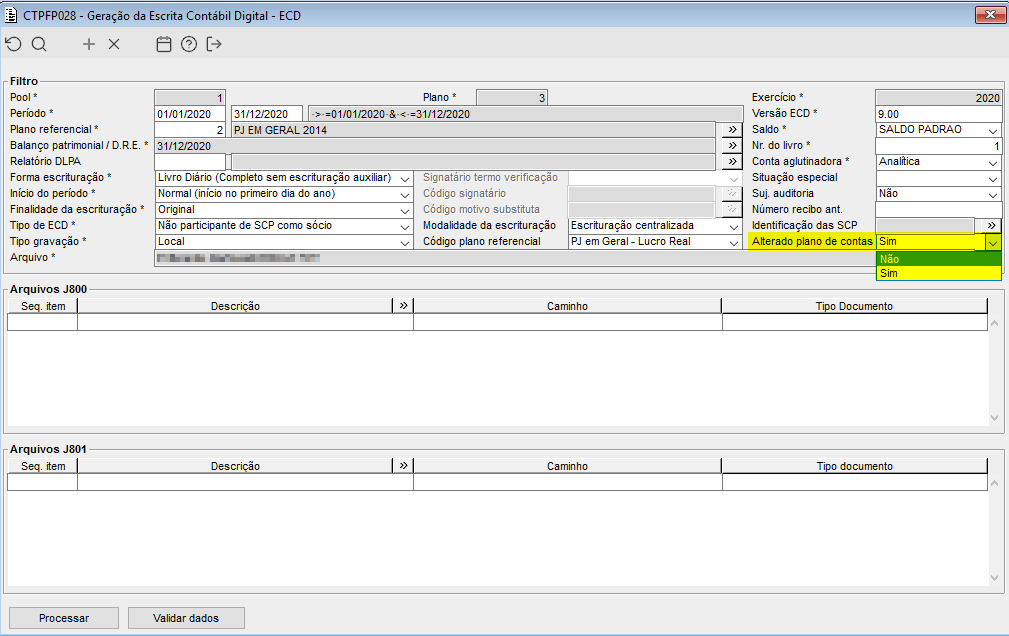Open lookup arrow for Plano referencial

click(x=732, y=129)
